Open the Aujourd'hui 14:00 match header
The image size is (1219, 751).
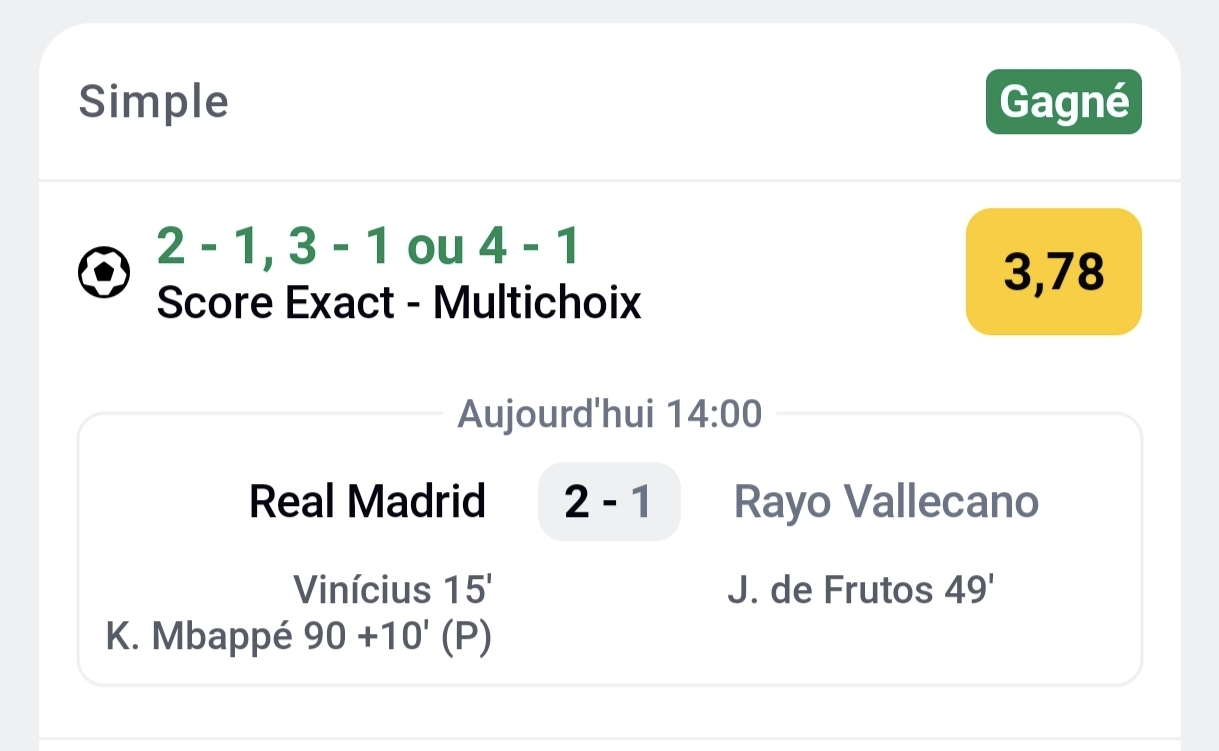coord(609,413)
